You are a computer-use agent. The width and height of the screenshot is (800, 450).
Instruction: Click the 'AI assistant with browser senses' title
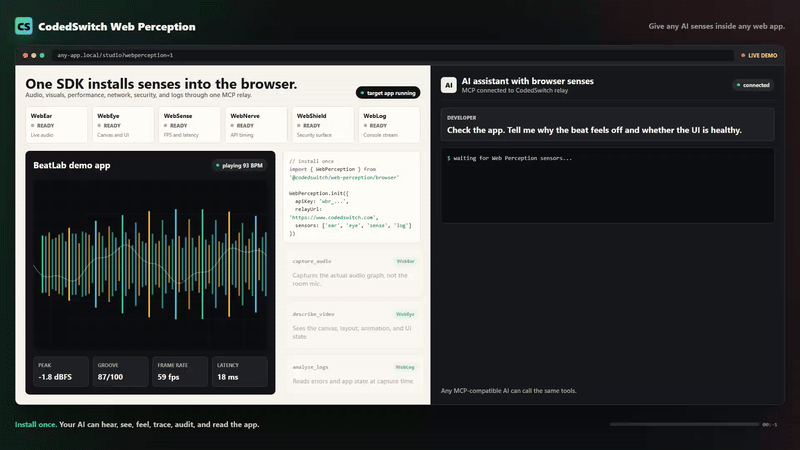point(528,81)
